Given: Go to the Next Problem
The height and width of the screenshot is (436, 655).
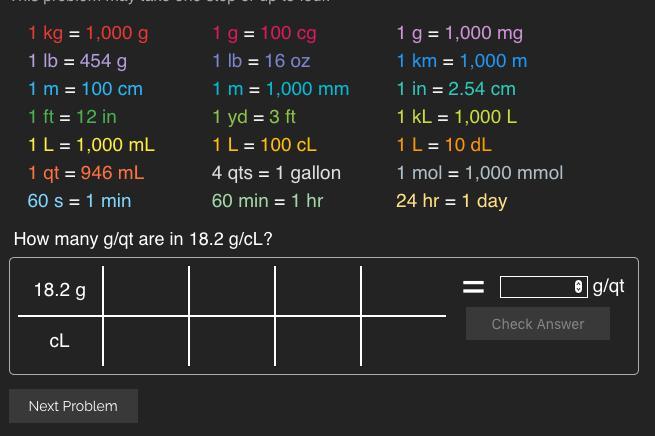Looking at the screenshot, I should click(73, 406).
